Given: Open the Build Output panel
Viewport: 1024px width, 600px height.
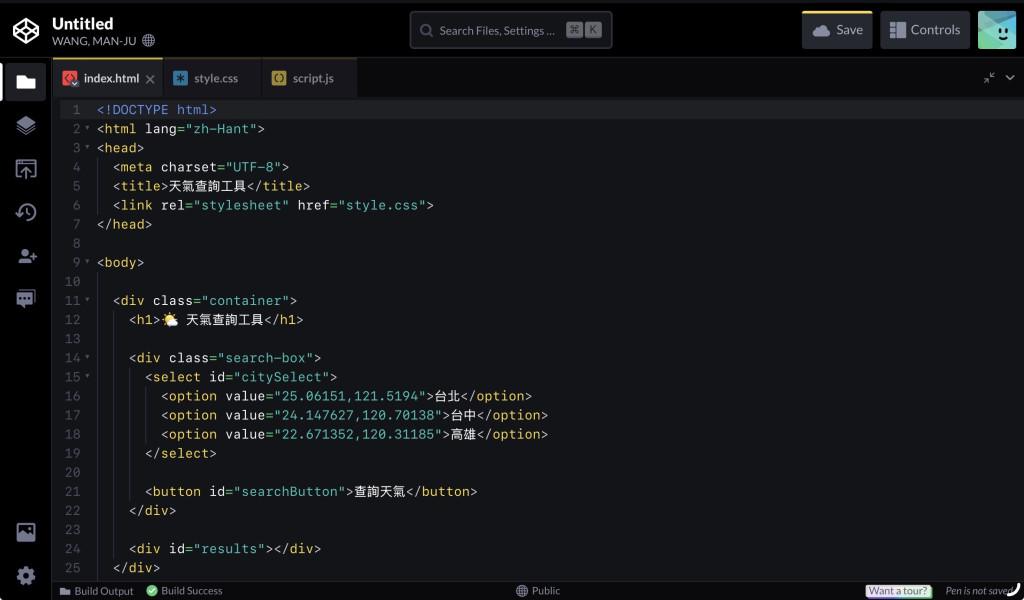Looking at the screenshot, I should (x=97, y=591).
